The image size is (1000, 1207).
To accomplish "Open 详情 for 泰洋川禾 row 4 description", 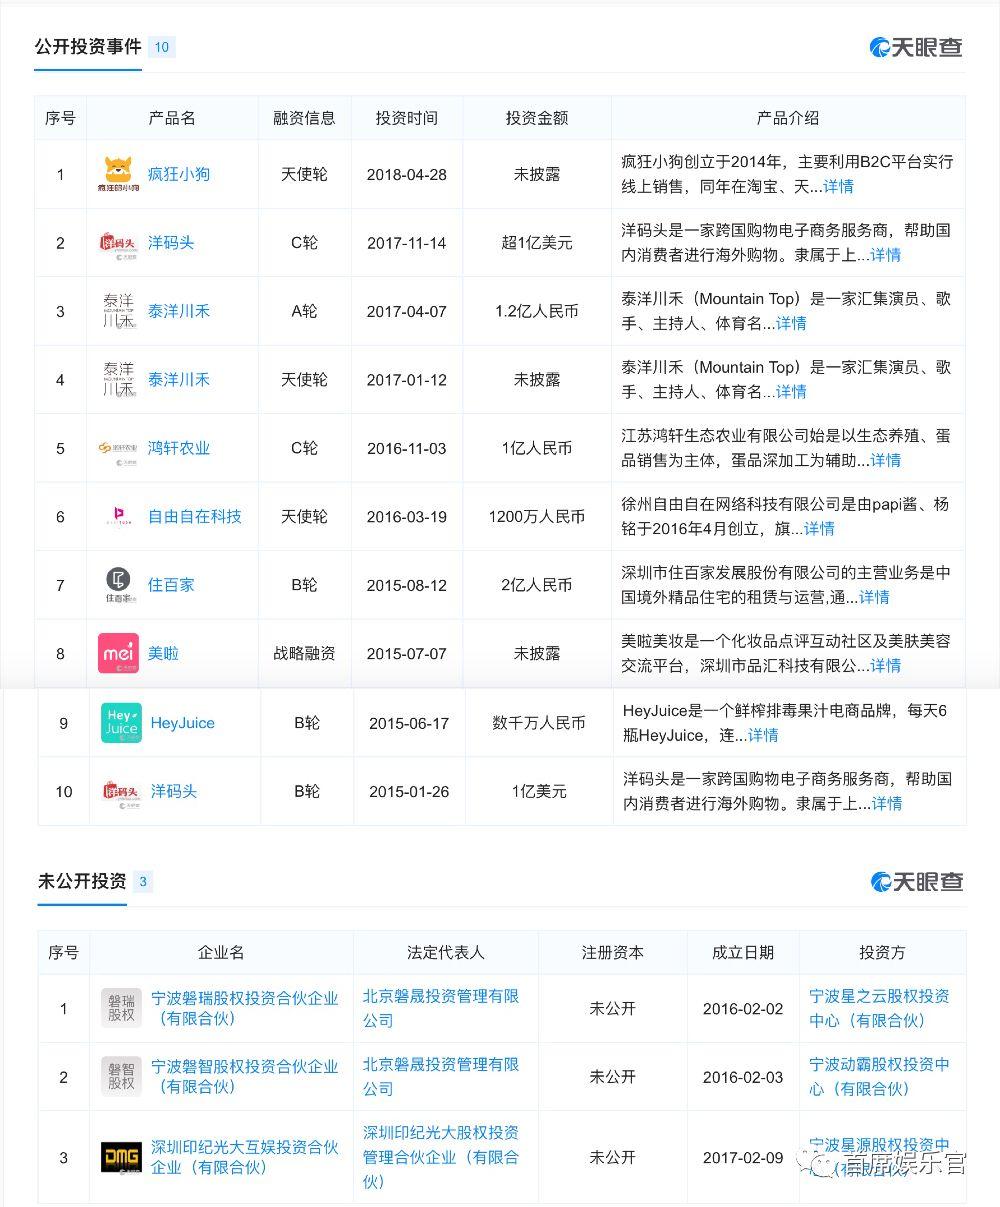I will (791, 392).
